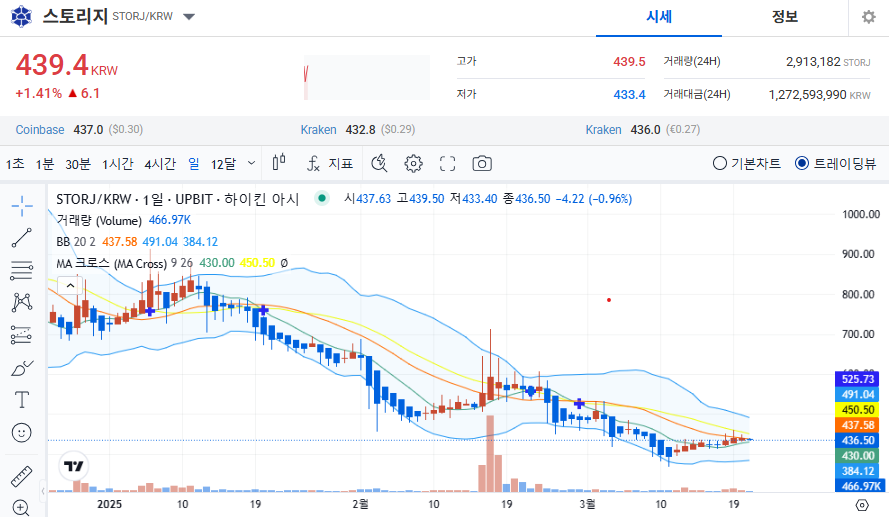
Task: Select the 30분 timeframe
Action: [x=78, y=164]
